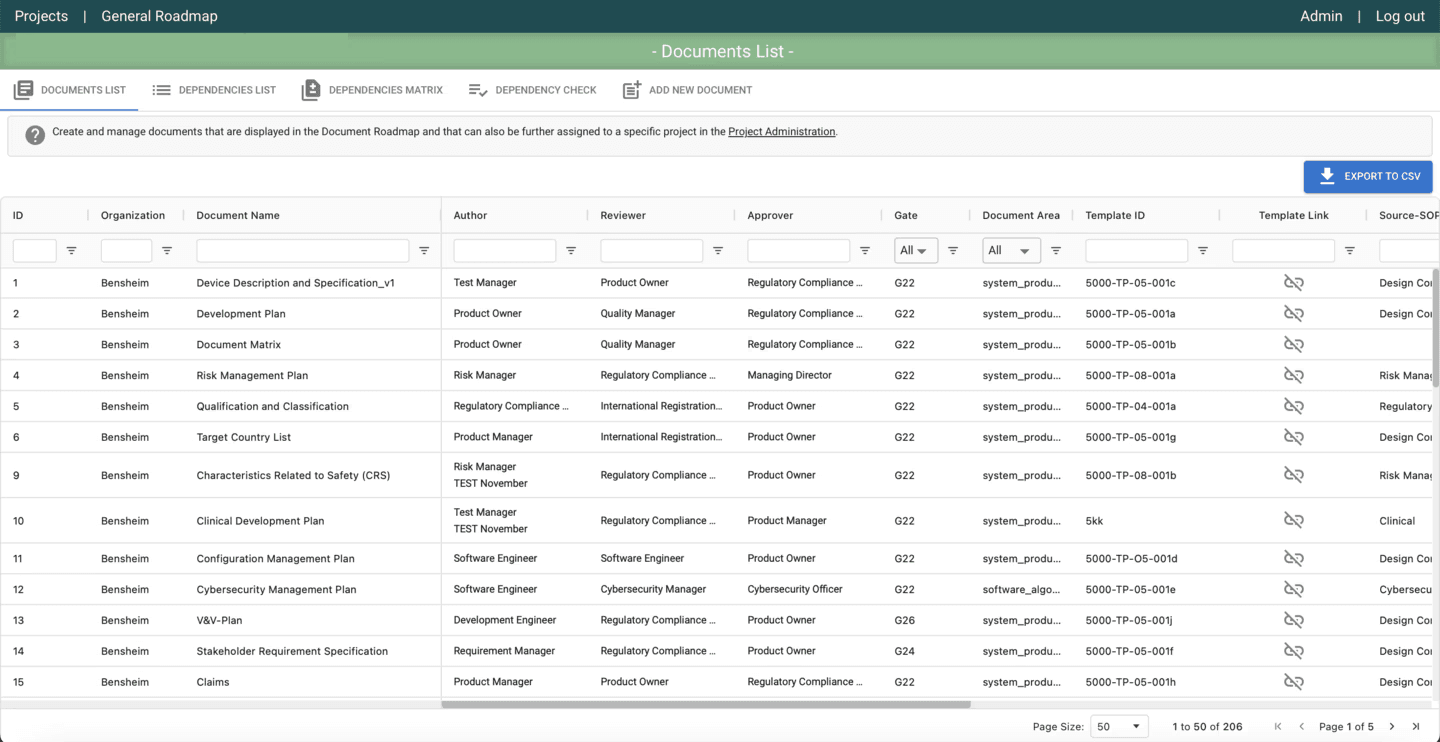Select 'Qualification and Classification' document name cell
1440x742 pixels.
tap(273, 407)
